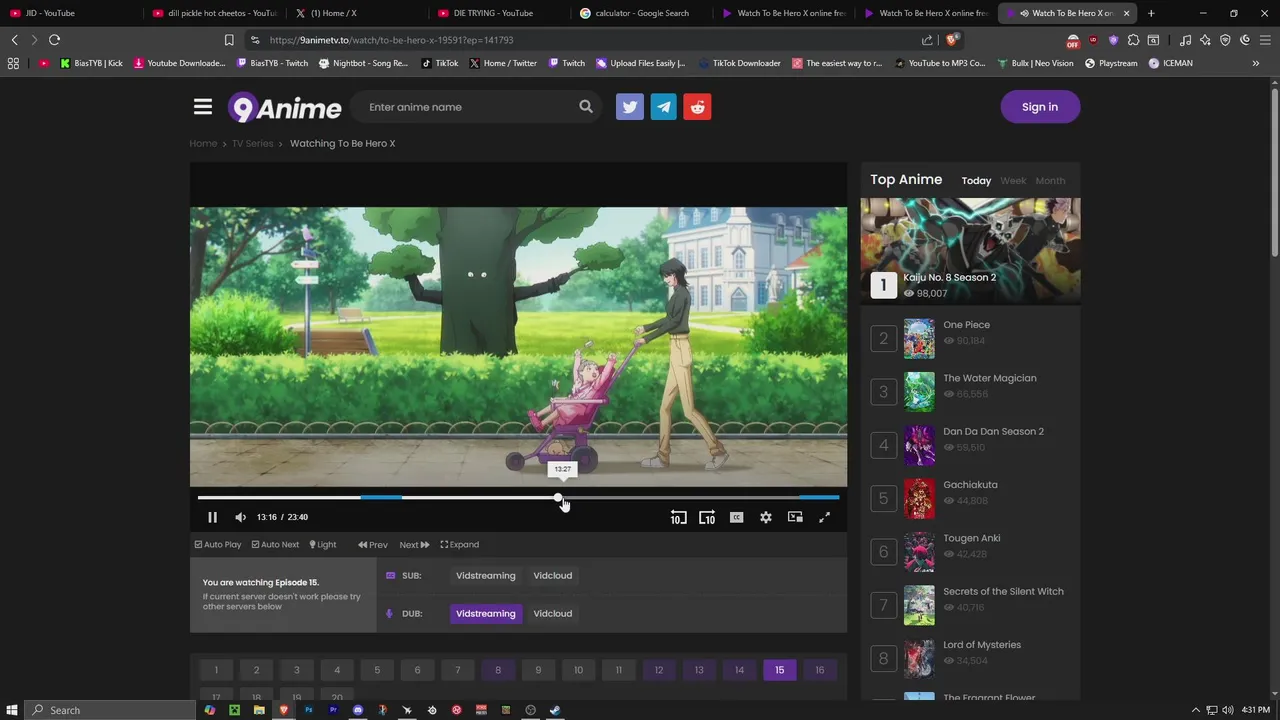Show more bookmarks chevron

[1256, 63]
